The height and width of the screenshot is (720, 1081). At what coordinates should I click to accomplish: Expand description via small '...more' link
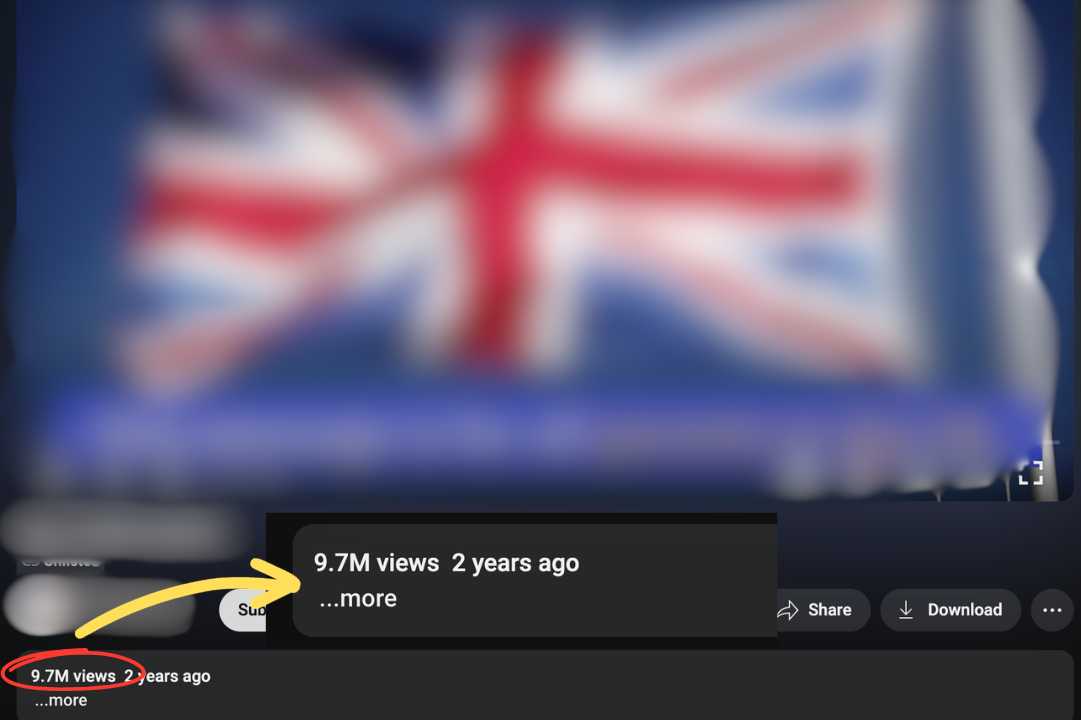(x=61, y=701)
